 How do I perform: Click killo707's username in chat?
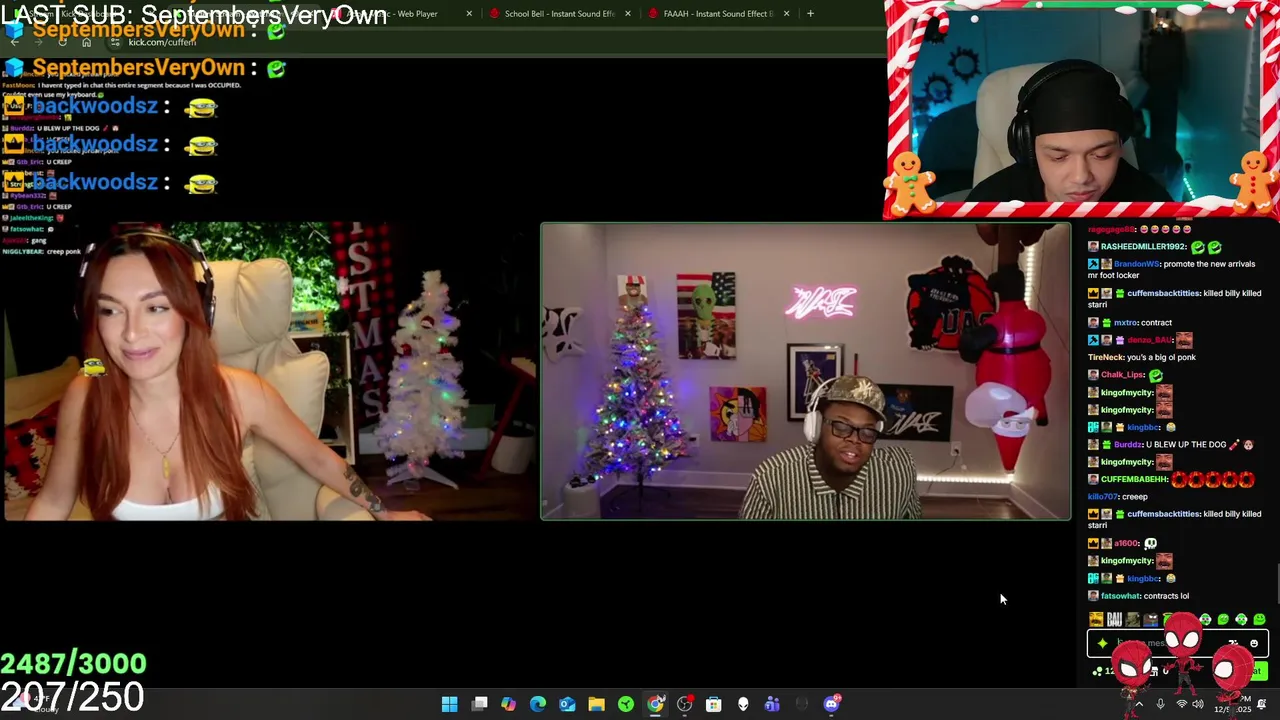point(1102,497)
